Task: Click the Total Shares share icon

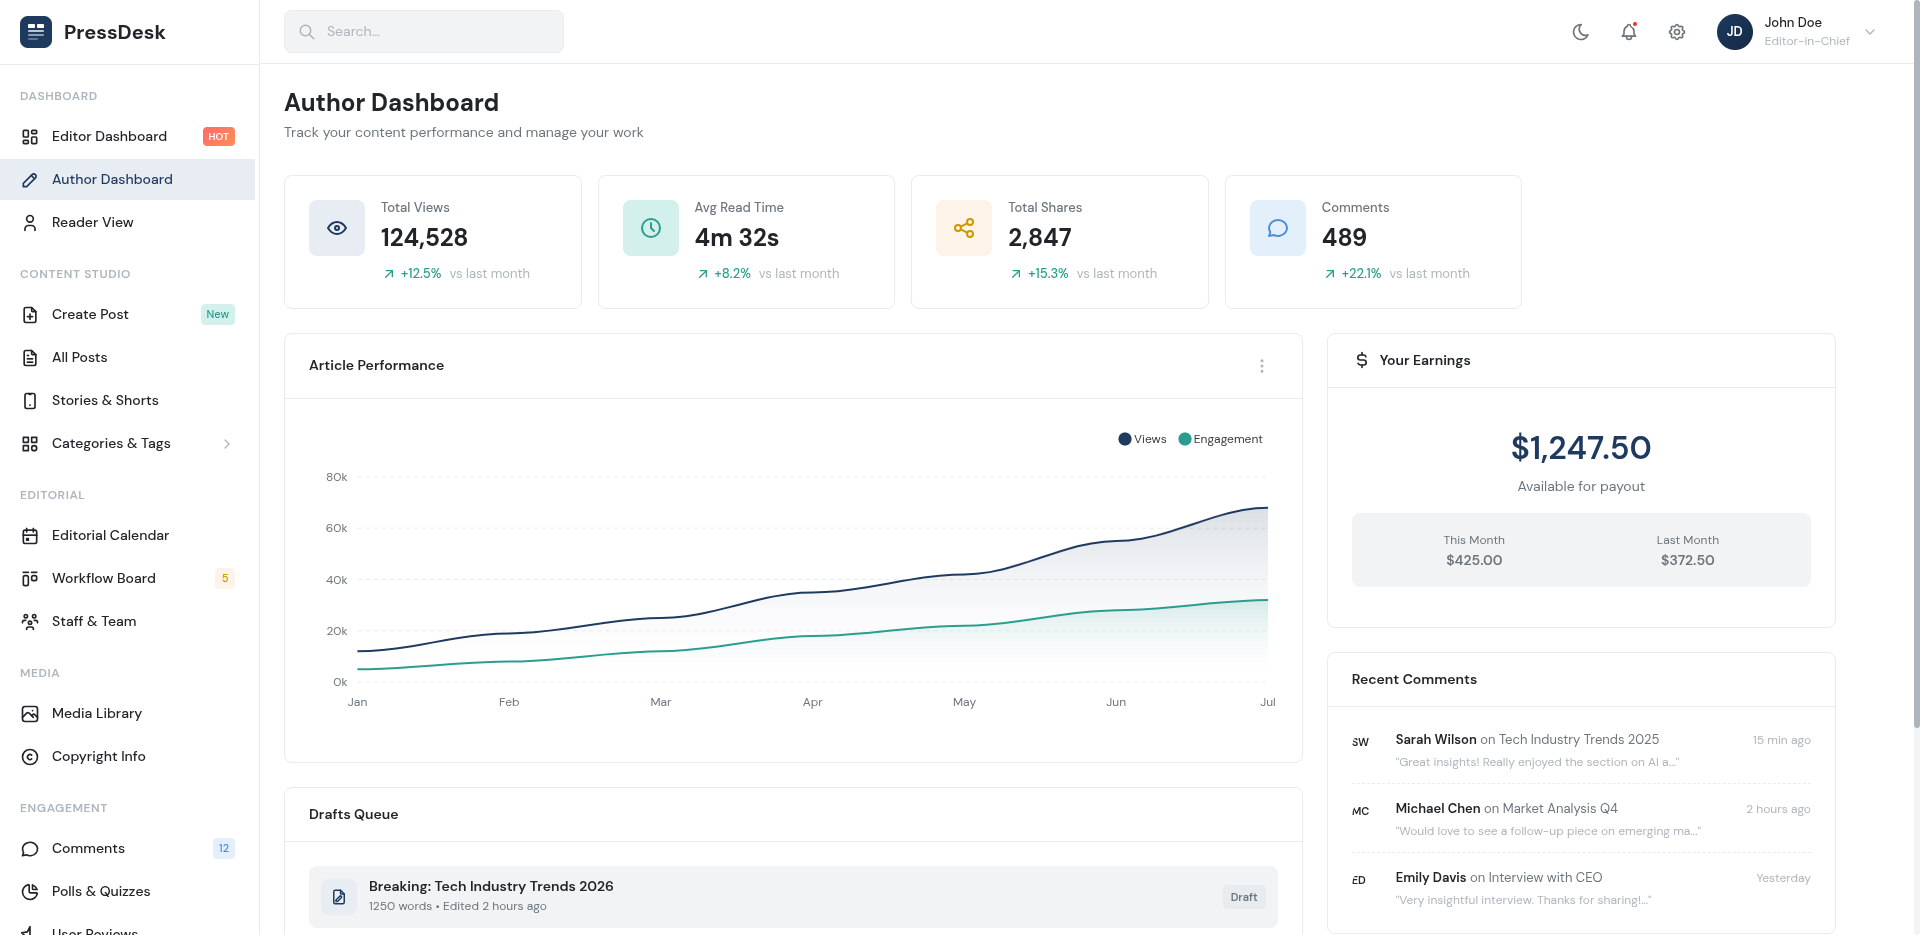Action: [964, 227]
